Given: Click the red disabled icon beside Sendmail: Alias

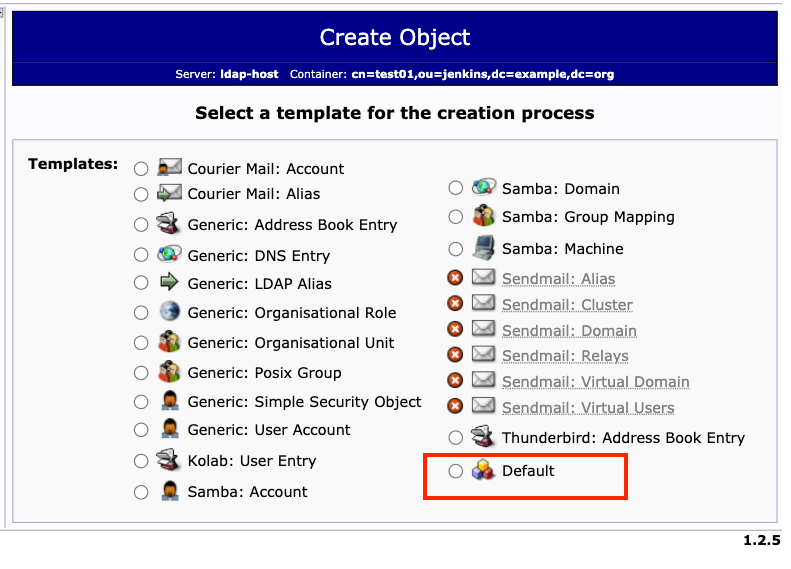Looking at the screenshot, I should 456,278.
